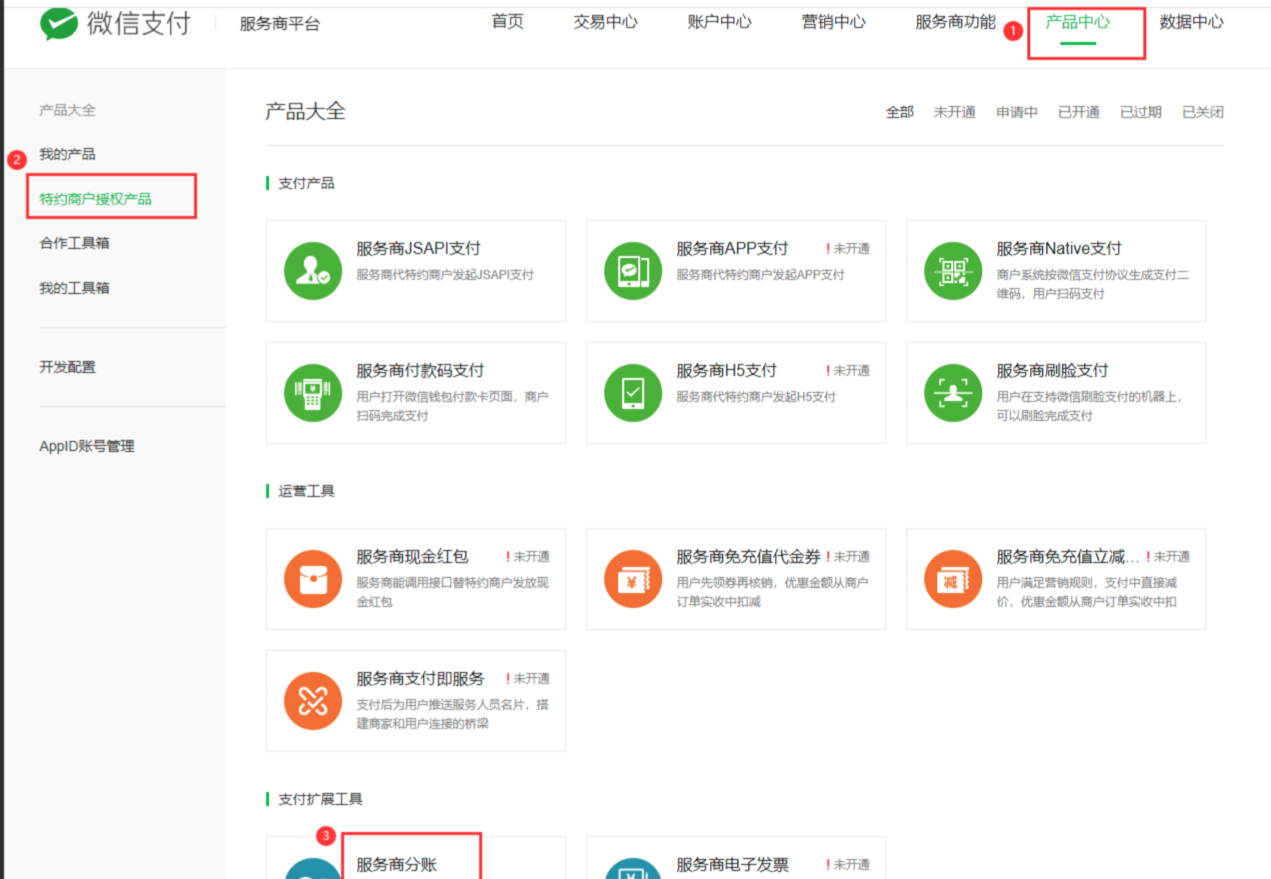Open the 服务商Native支付 product title
This screenshot has height=879, width=1271.
(1058, 249)
